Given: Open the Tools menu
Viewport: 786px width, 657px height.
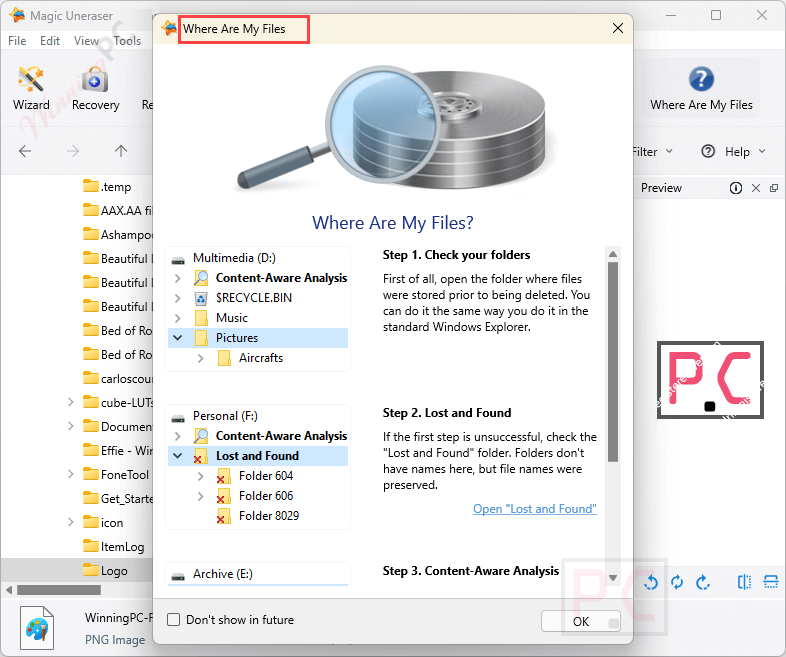Looking at the screenshot, I should pos(127,41).
